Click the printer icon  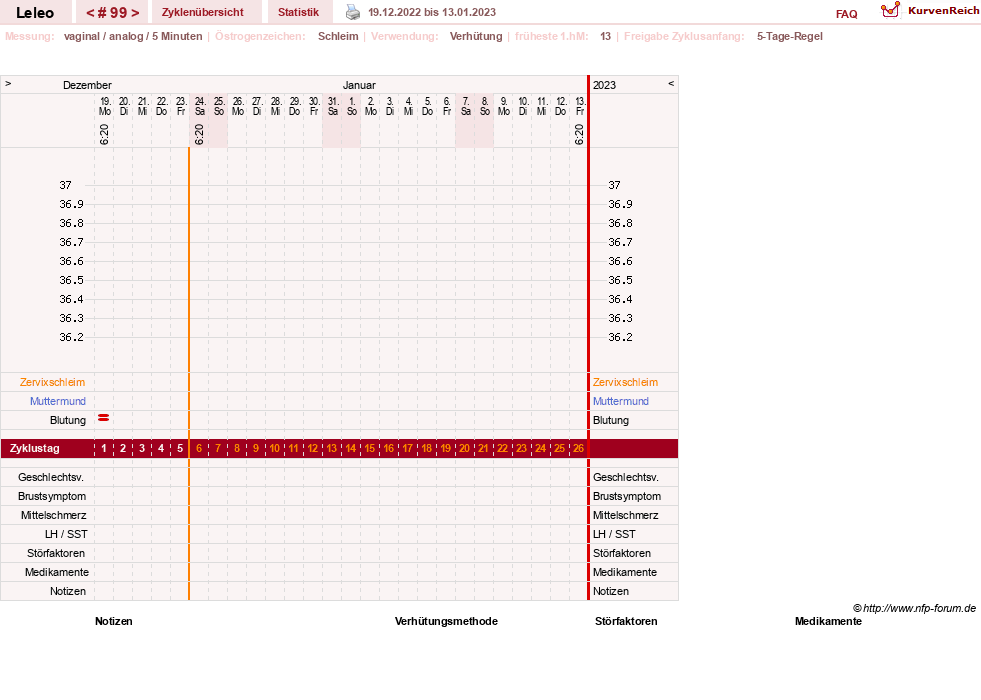pyautogui.click(x=353, y=12)
